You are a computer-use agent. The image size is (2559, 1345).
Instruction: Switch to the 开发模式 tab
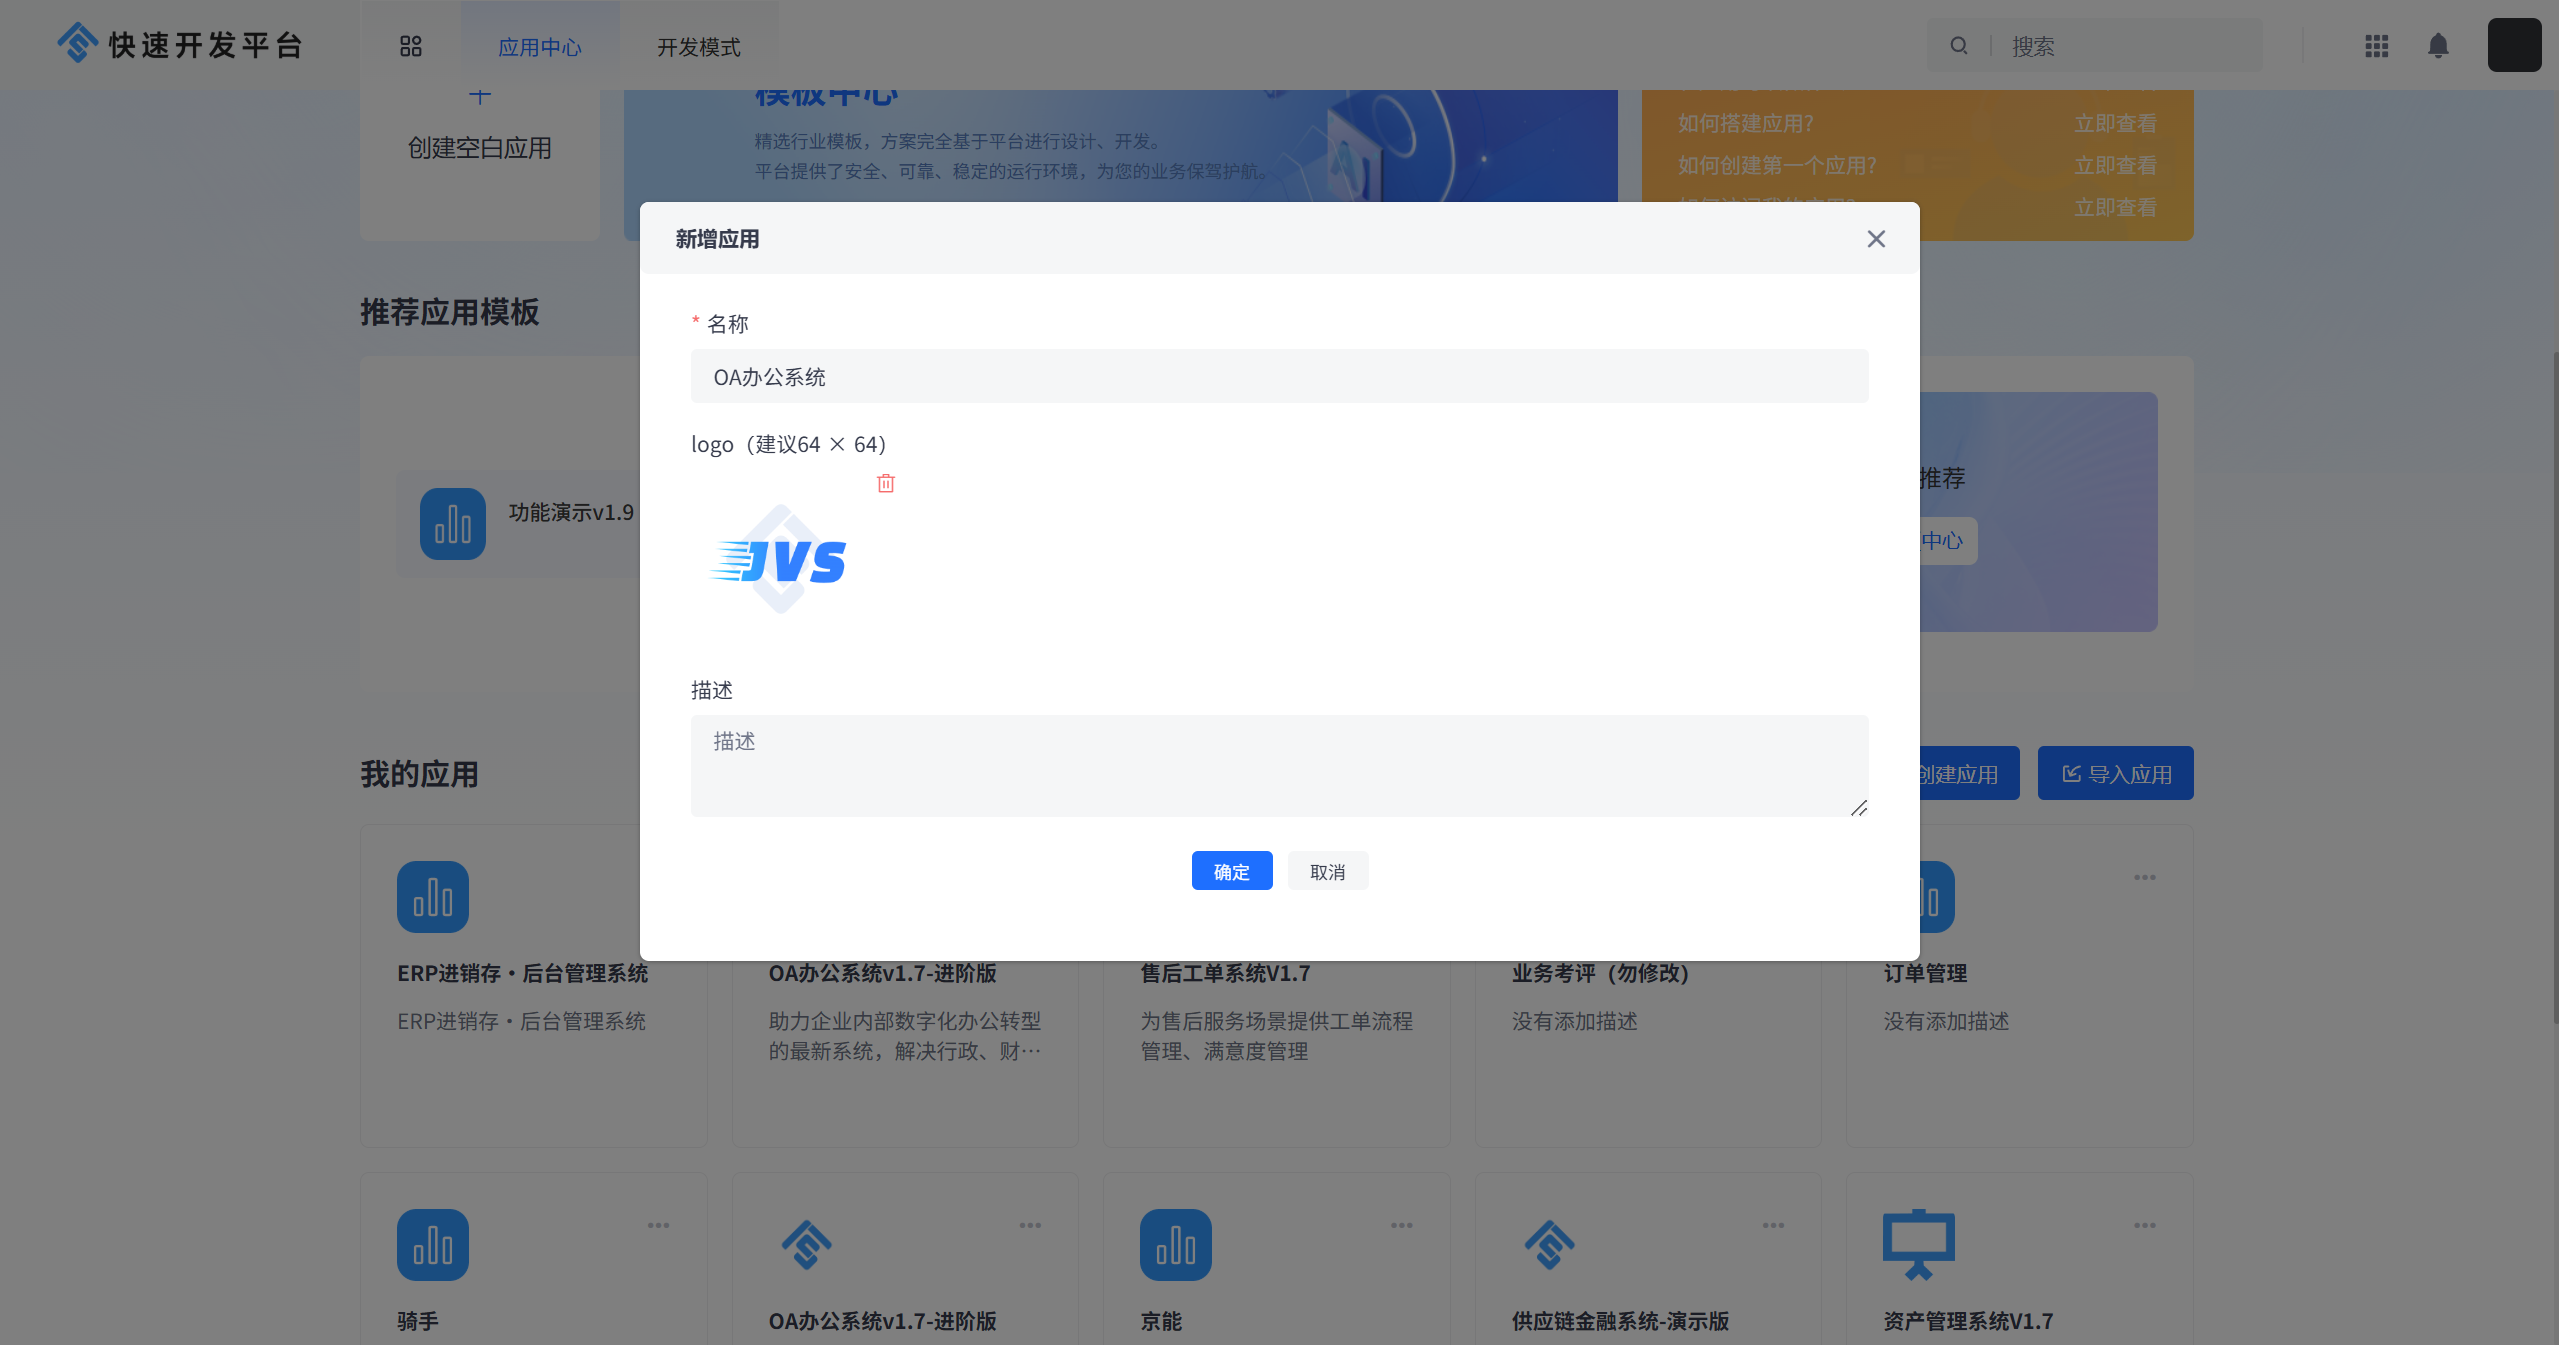pos(698,47)
